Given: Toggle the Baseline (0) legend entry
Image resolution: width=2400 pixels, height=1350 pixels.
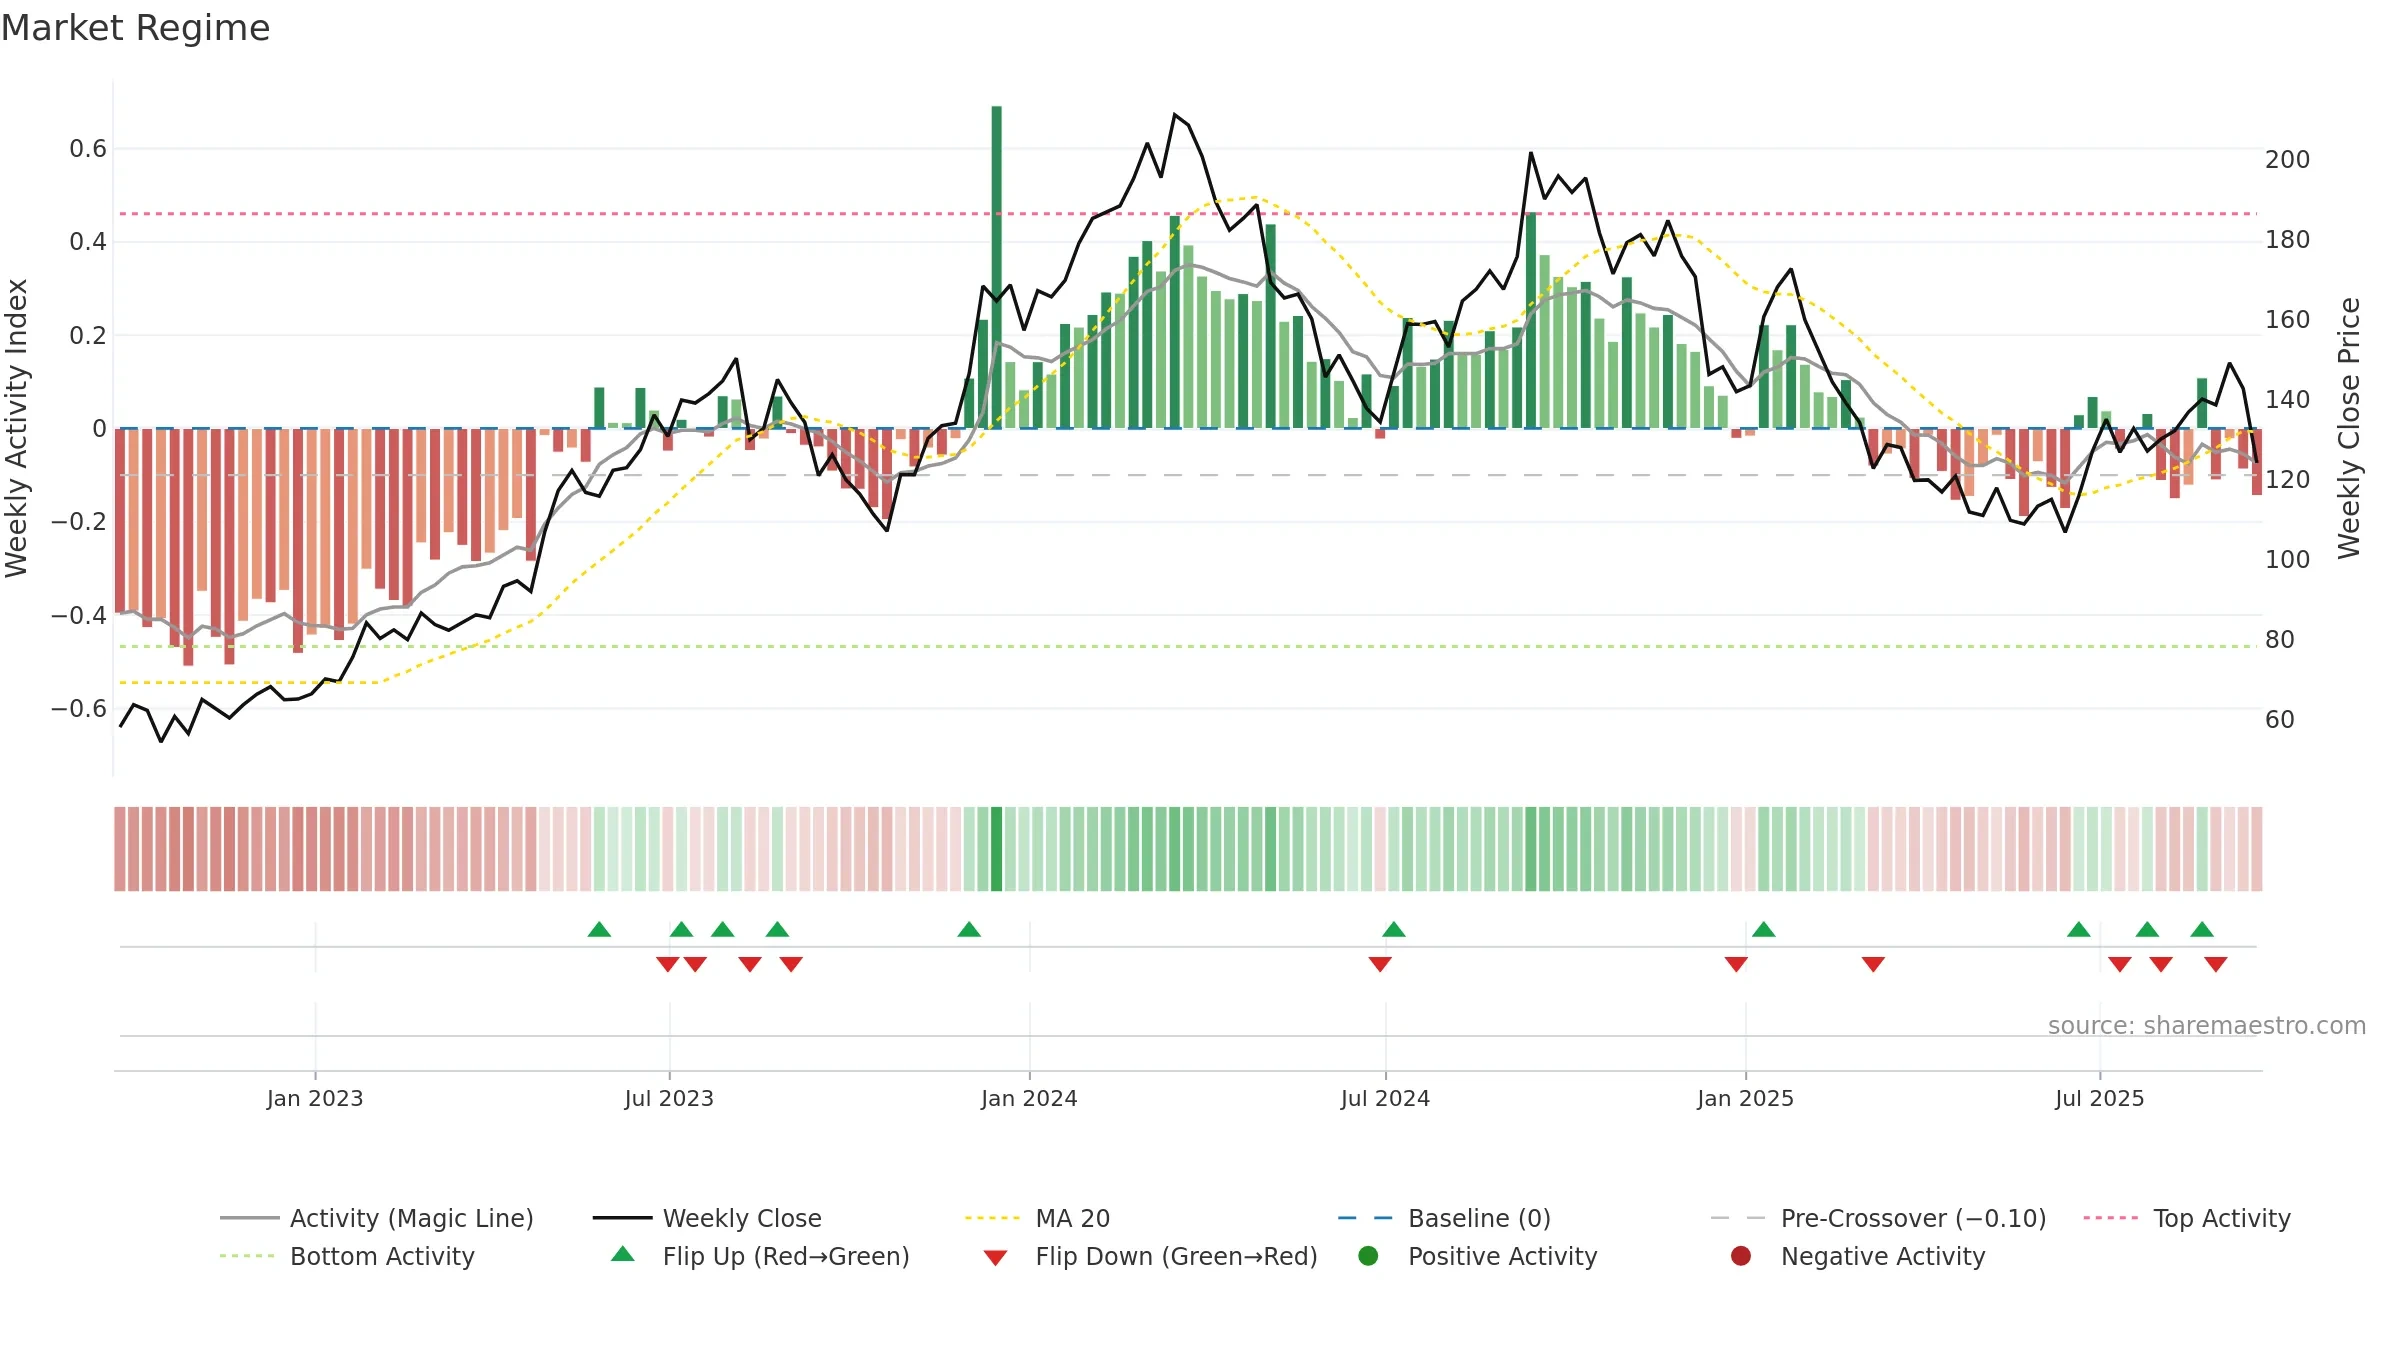Looking at the screenshot, I should tap(1444, 1218).
